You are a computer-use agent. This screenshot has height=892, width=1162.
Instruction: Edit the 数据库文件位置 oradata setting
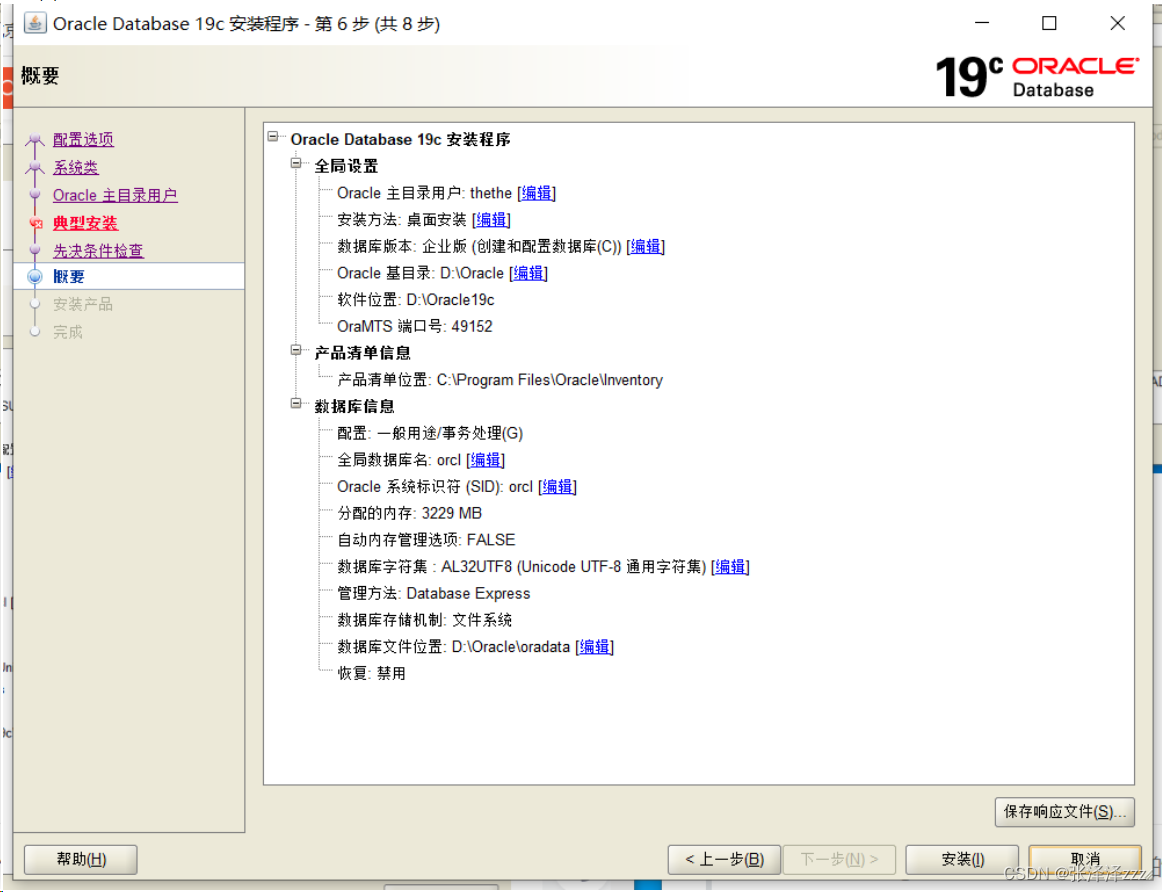pyautogui.click(x=594, y=647)
